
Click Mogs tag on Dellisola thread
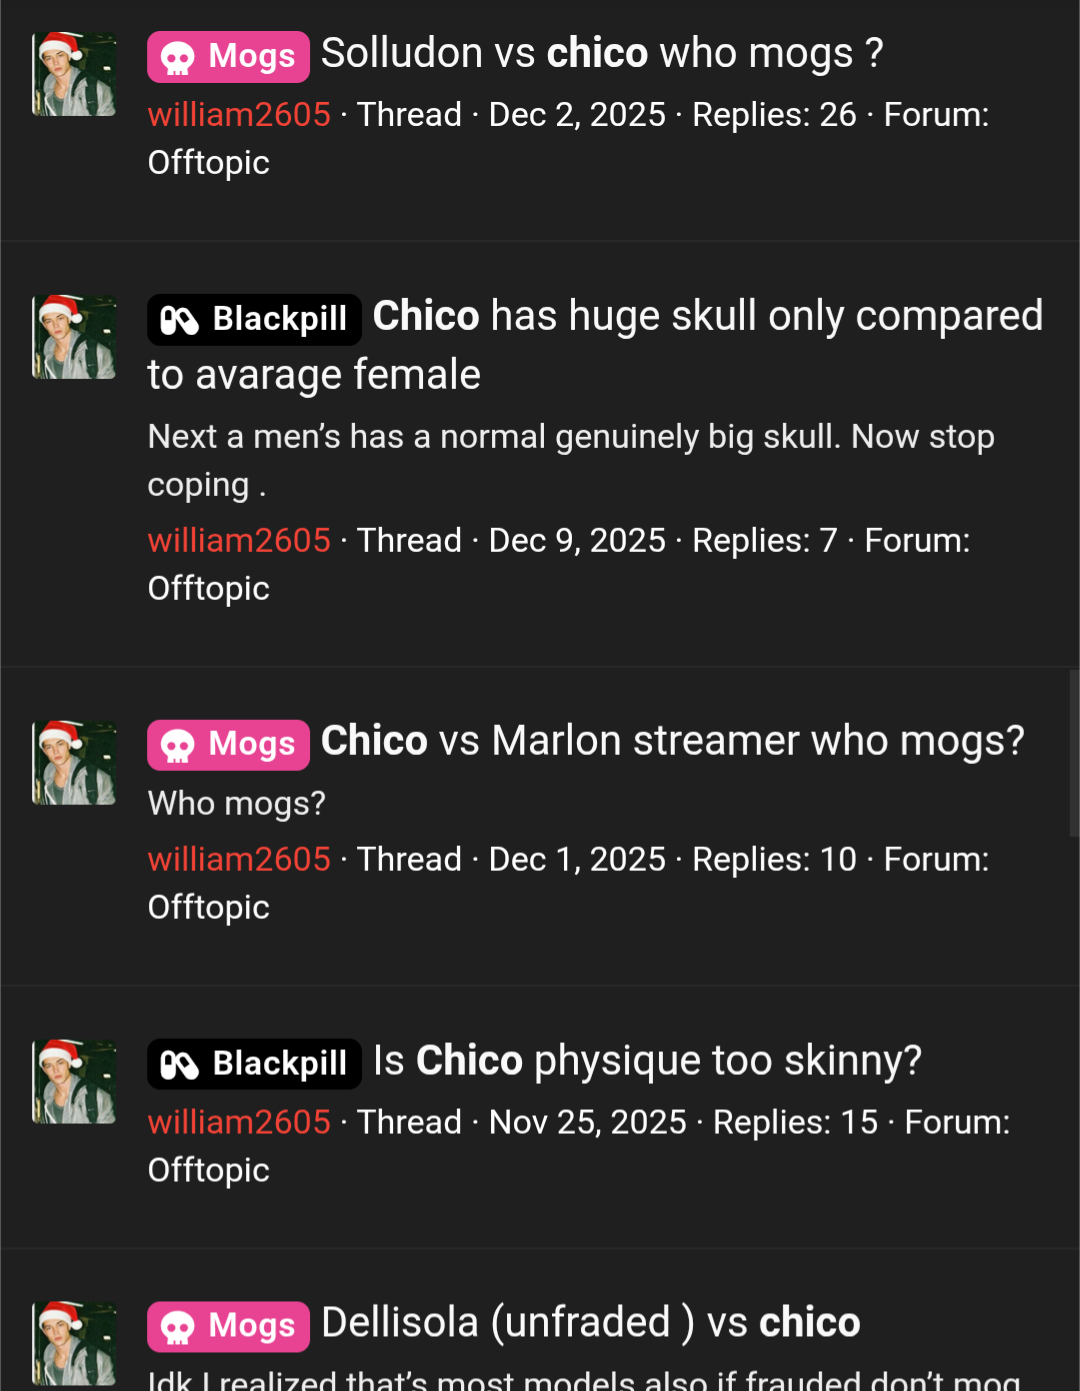pos(228,1326)
